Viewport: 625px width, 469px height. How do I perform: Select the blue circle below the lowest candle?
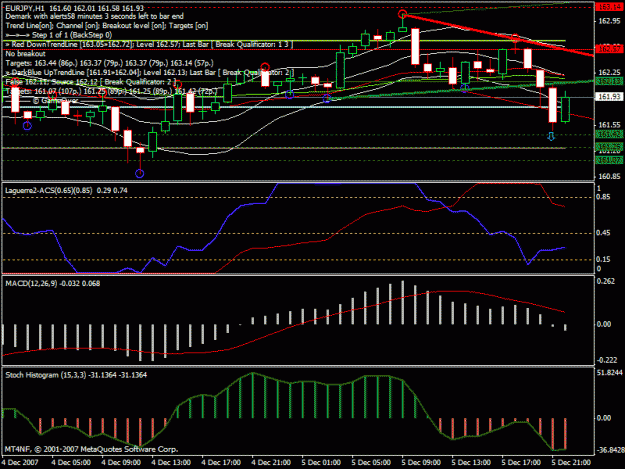pos(140,173)
